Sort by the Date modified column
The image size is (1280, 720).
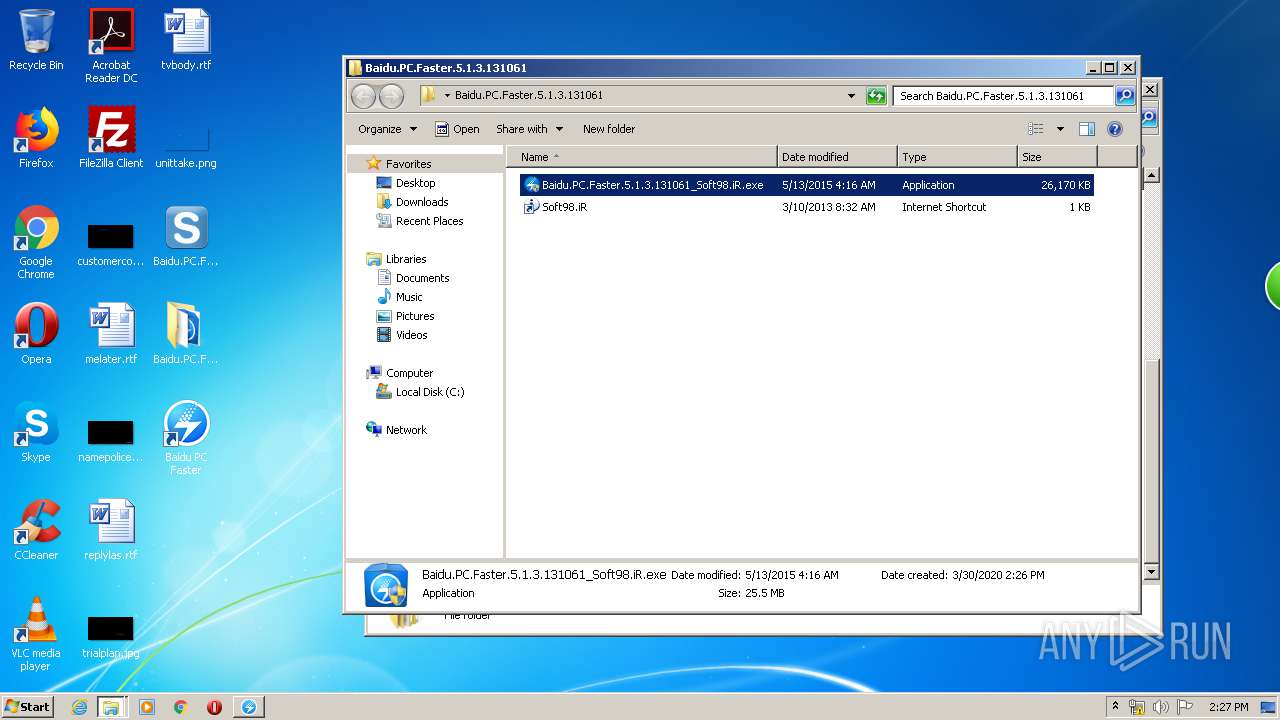837,157
